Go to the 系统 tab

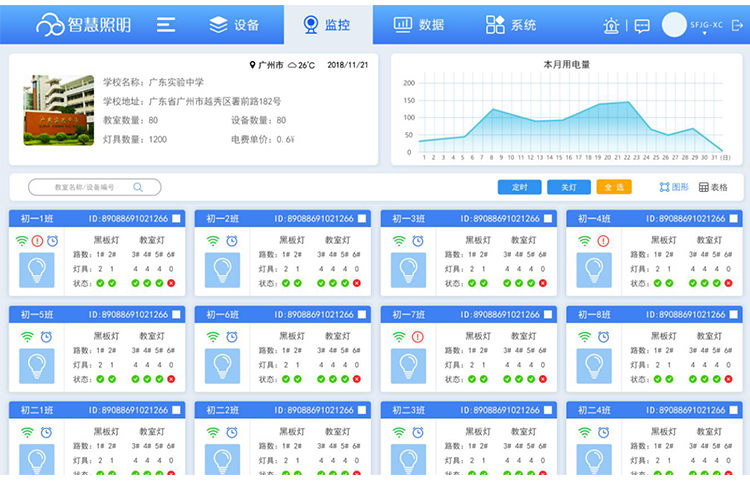pyautogui.click(x=511, y=25)
